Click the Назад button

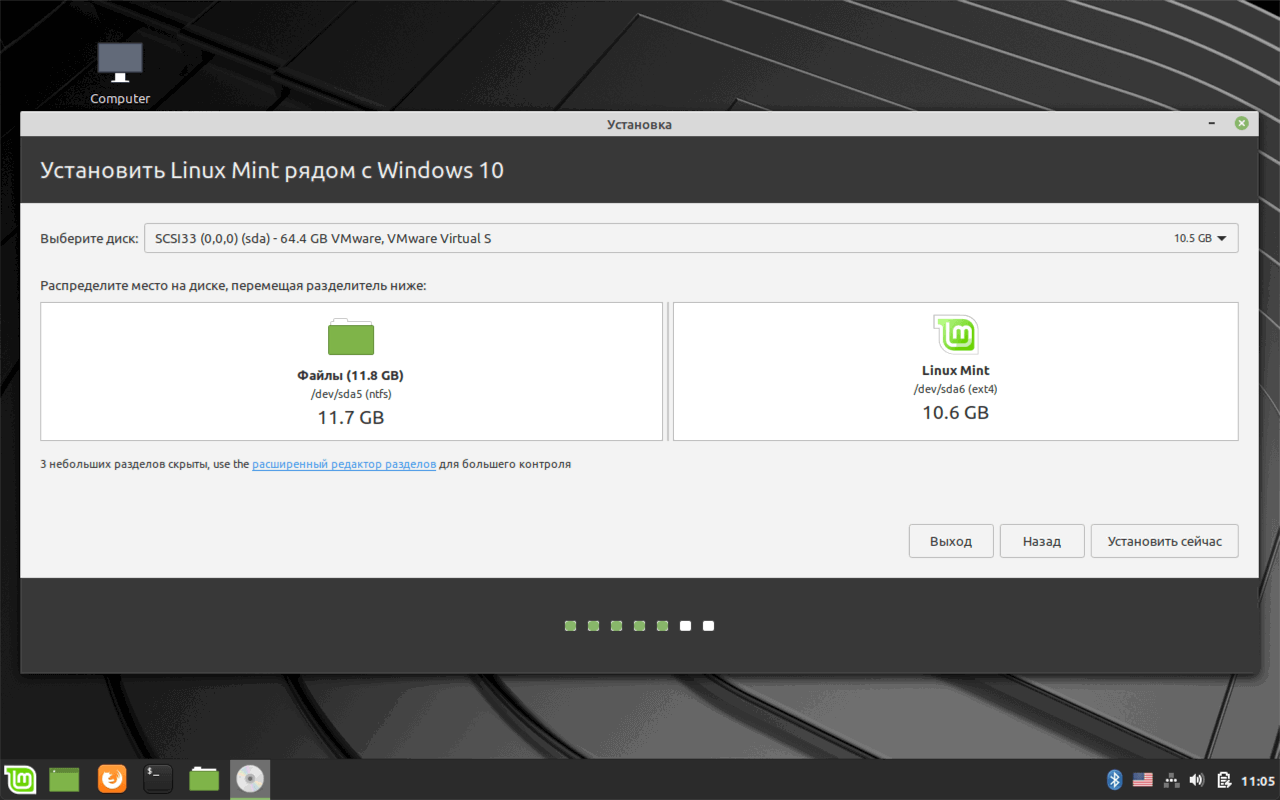(x=1042, y=541)
